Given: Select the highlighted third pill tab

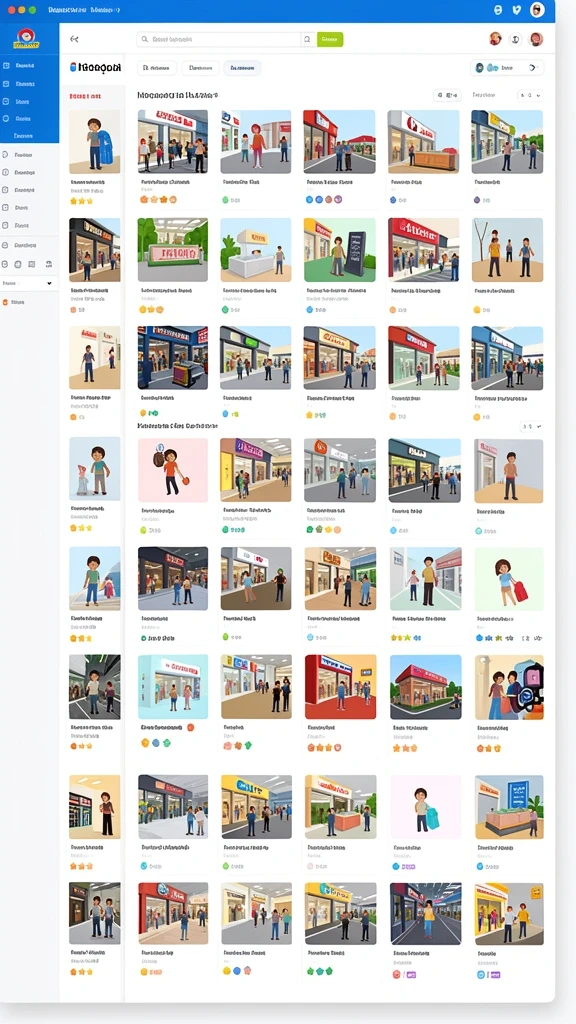Looking at the screenshot, I should [242, 68].
